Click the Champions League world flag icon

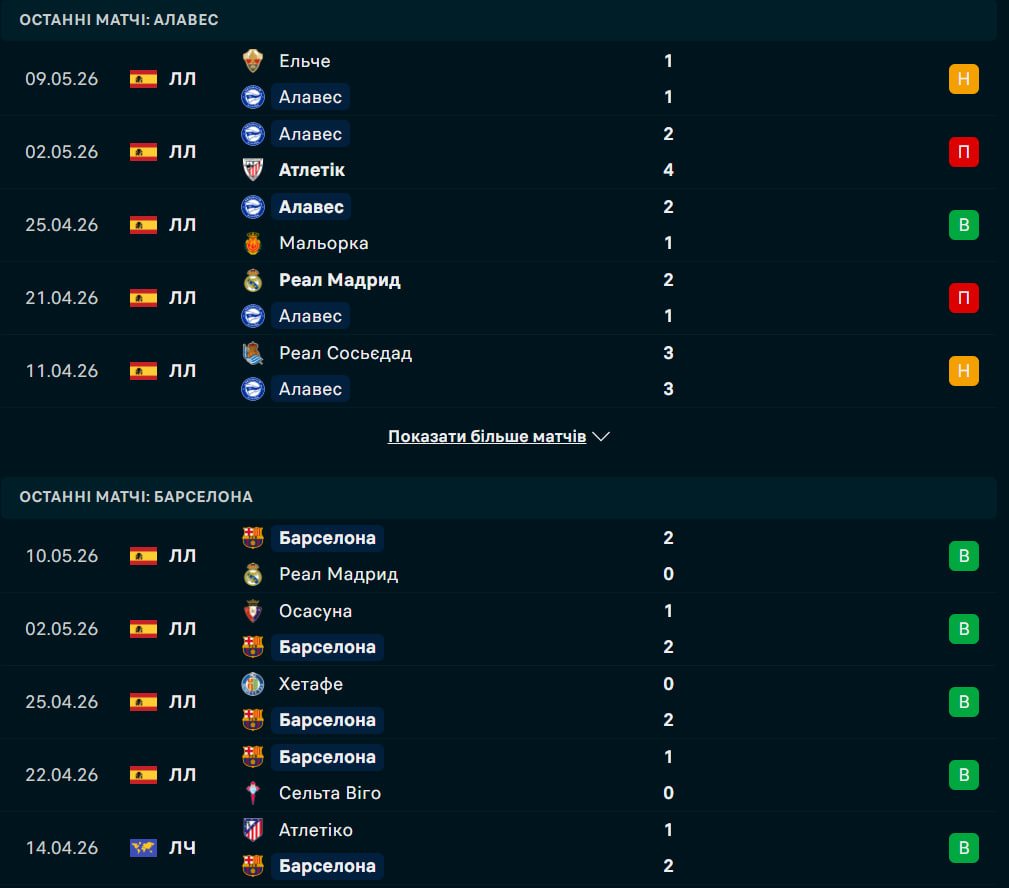click(x=143, y=847)
